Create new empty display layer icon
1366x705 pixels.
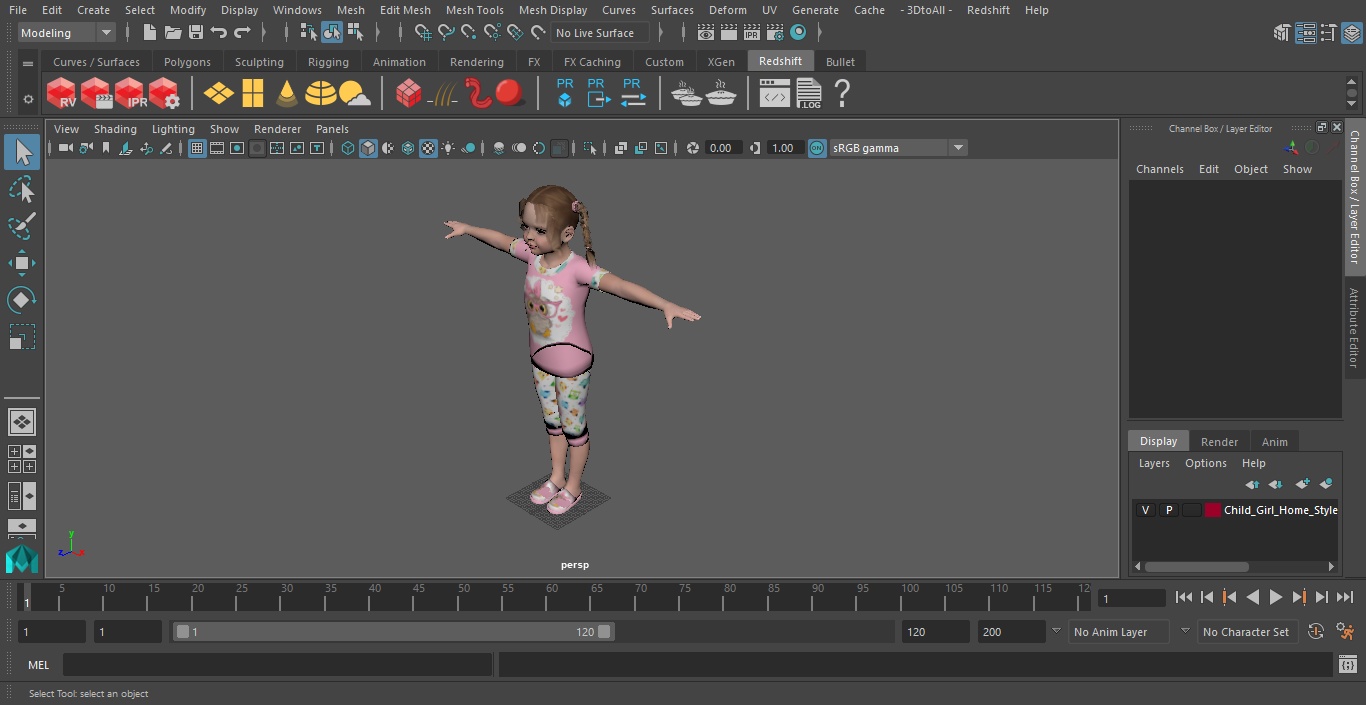[1302, 484]
